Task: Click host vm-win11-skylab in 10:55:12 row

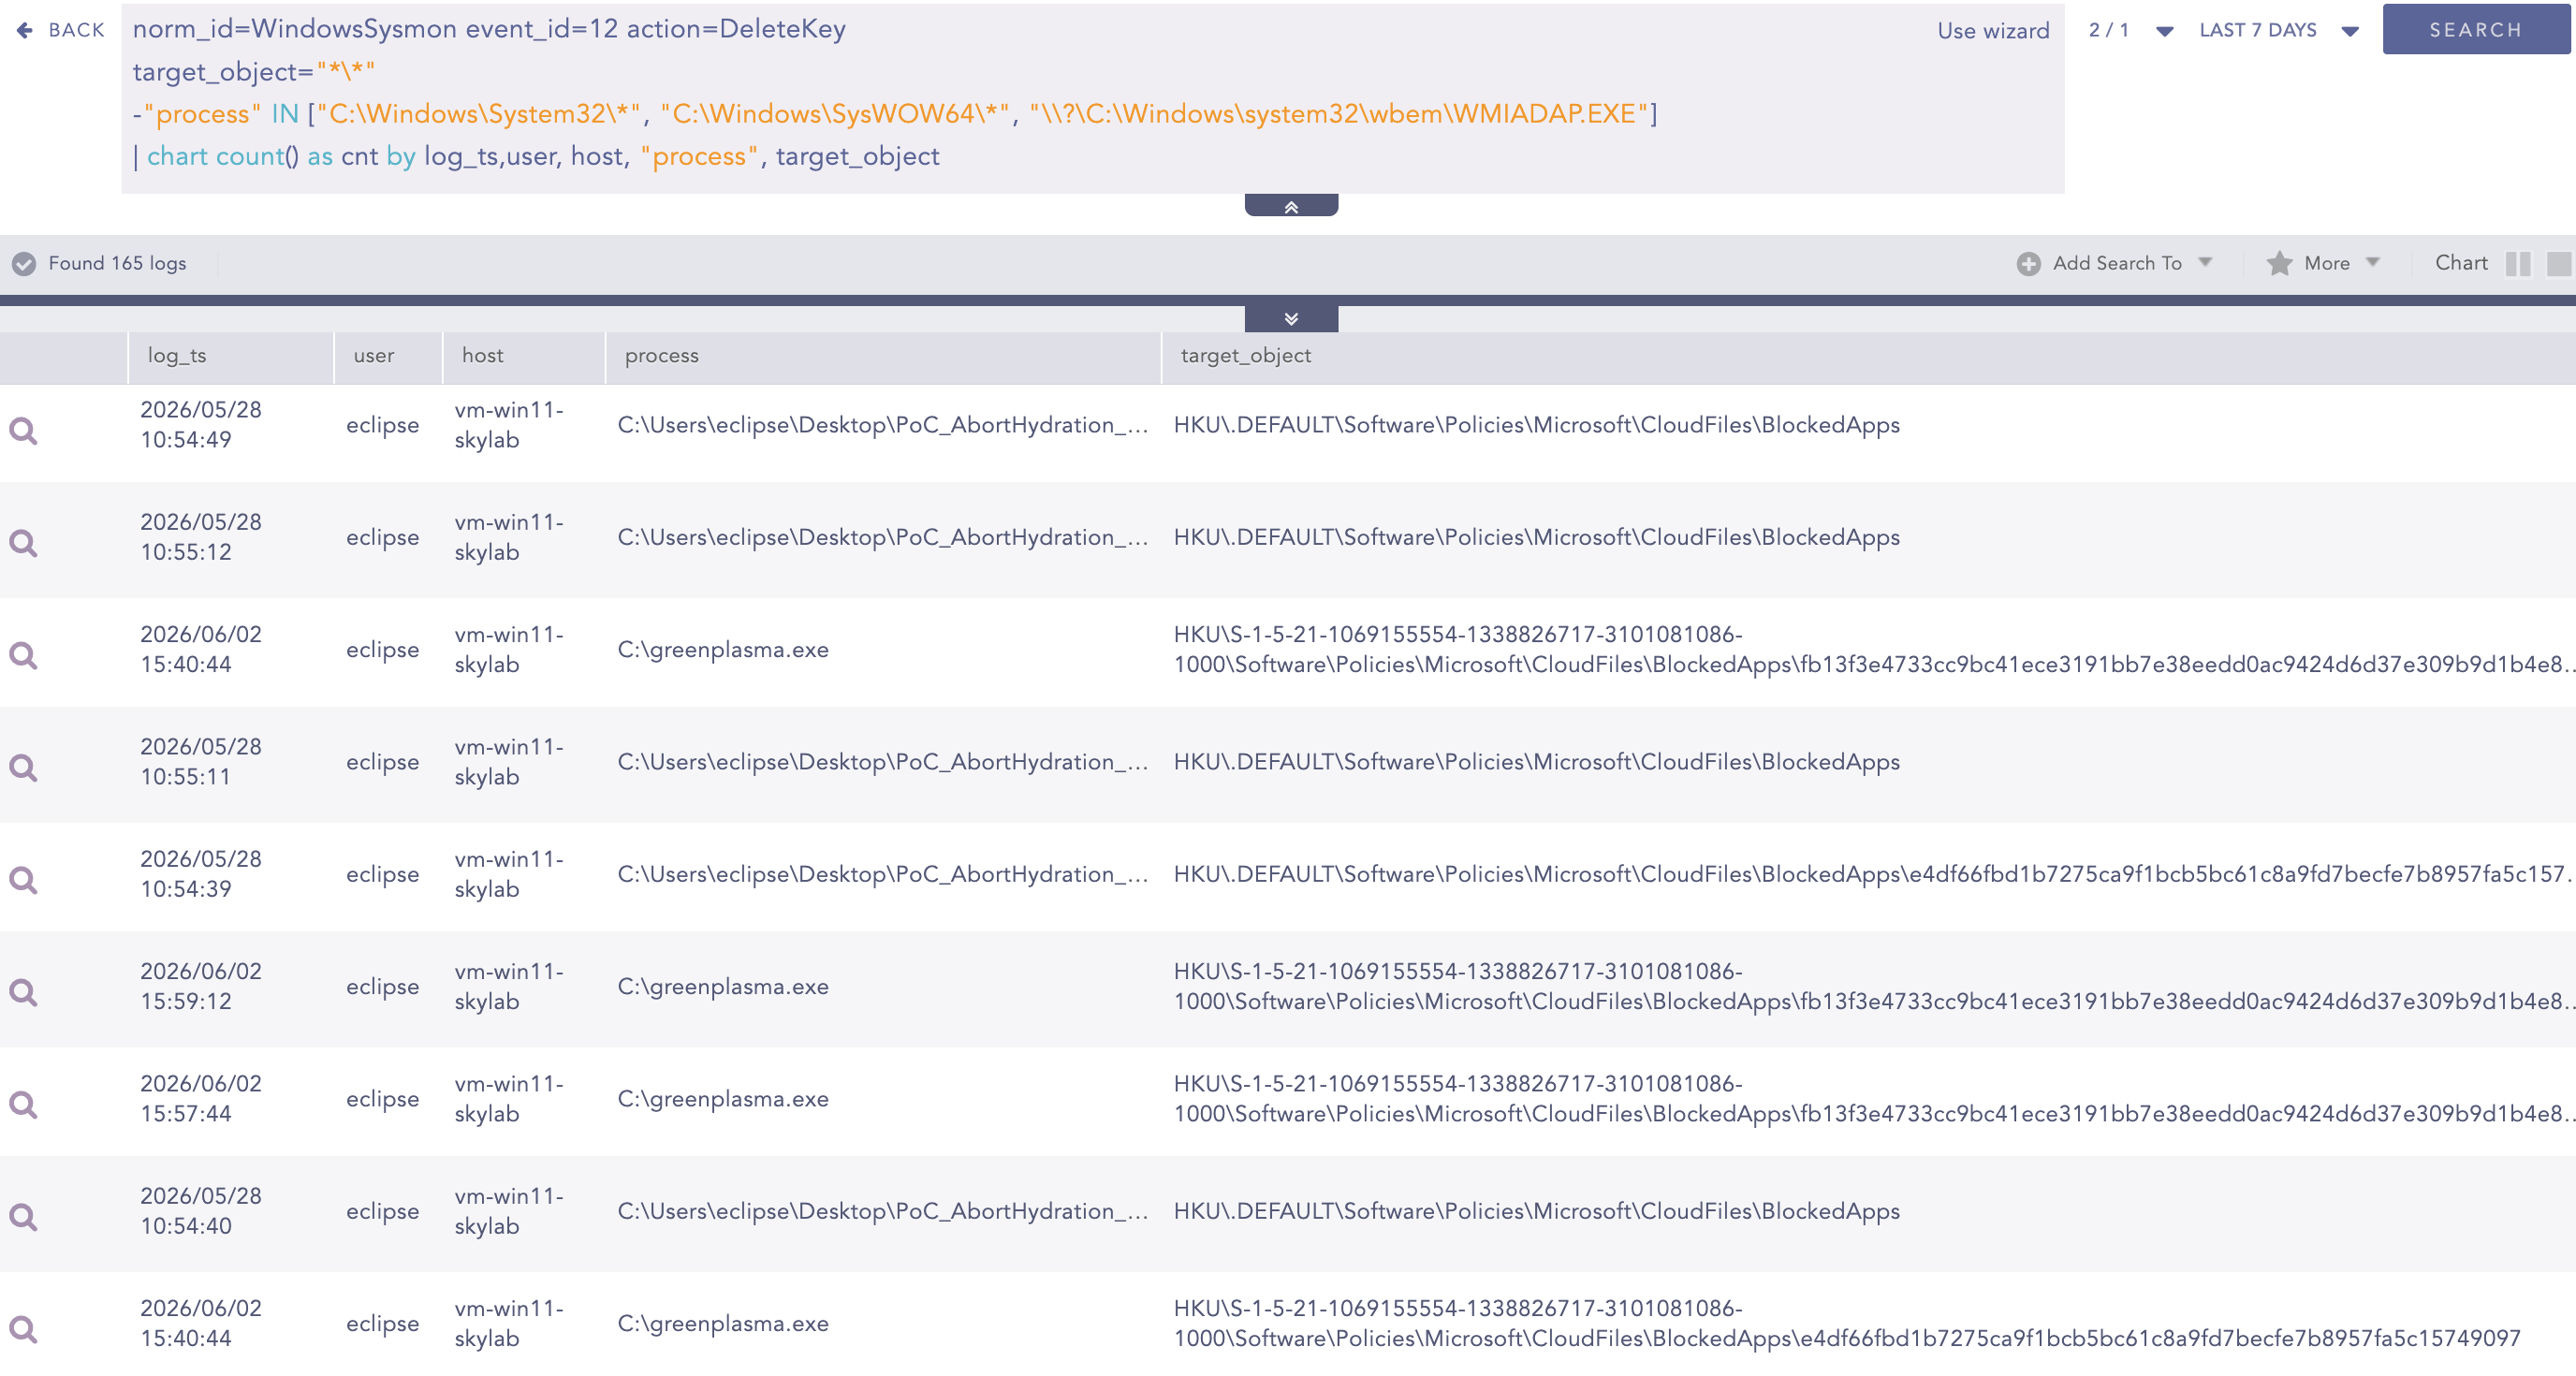Action: pyautogui.click(x=509, y=537)
